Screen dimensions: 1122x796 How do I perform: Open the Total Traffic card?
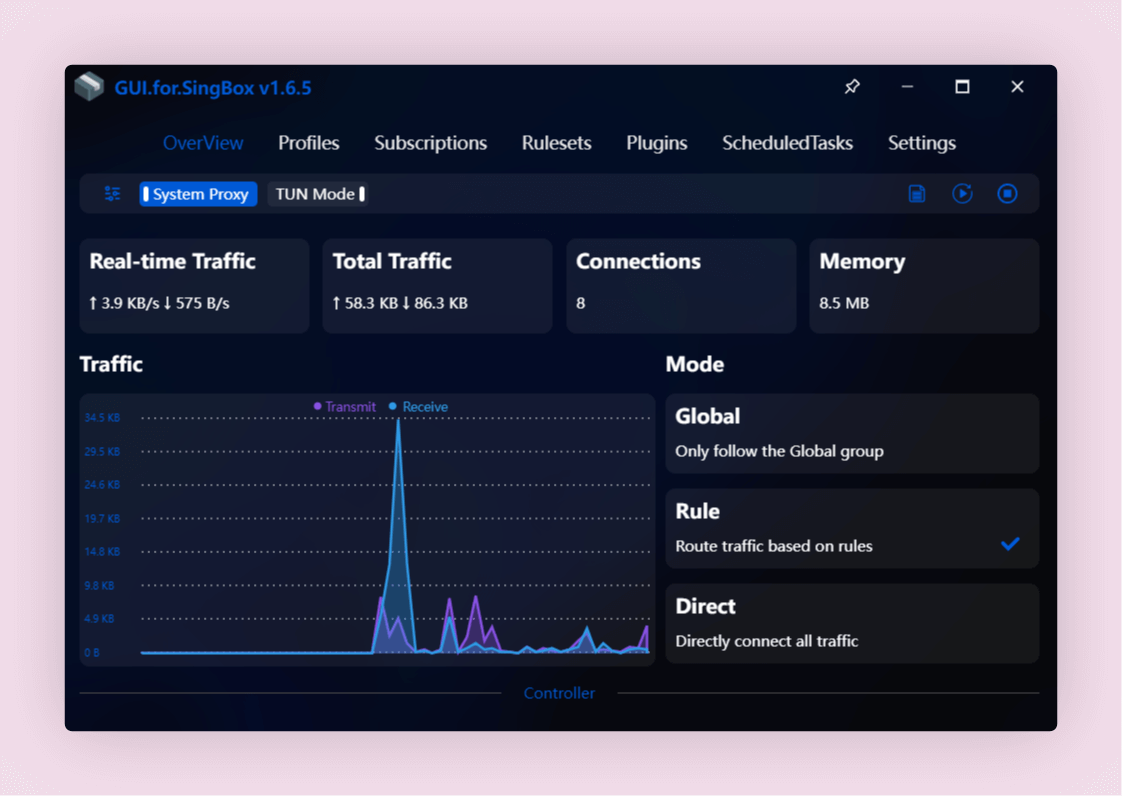tap(437, 286)
